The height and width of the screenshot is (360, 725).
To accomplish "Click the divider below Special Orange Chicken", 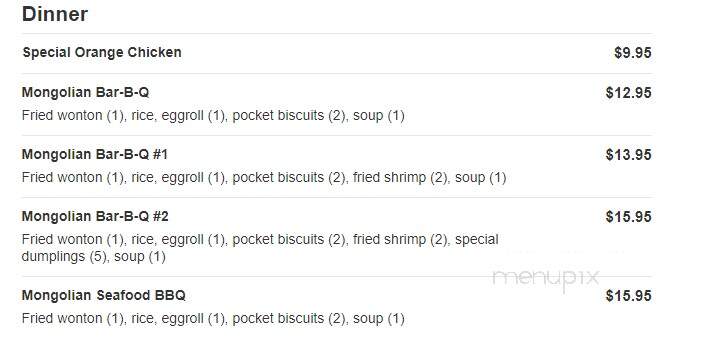I will coord(337,73).
